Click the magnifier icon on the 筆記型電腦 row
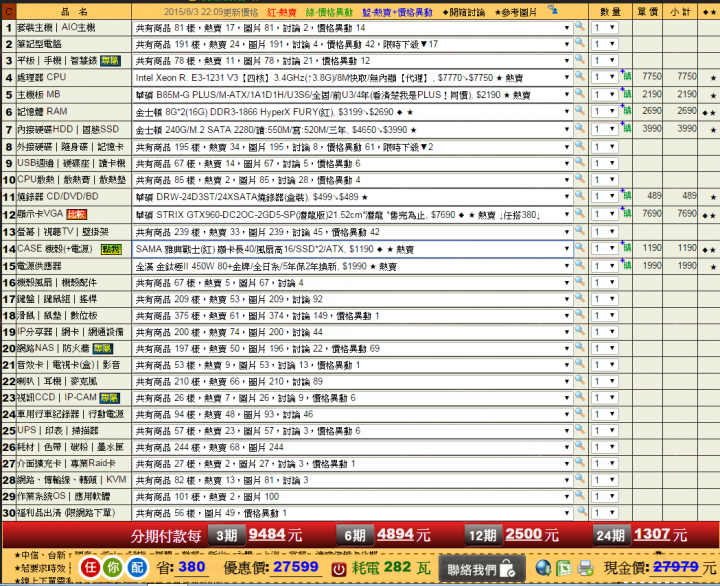This screenshot has height=586, width=720. point(580,43)
